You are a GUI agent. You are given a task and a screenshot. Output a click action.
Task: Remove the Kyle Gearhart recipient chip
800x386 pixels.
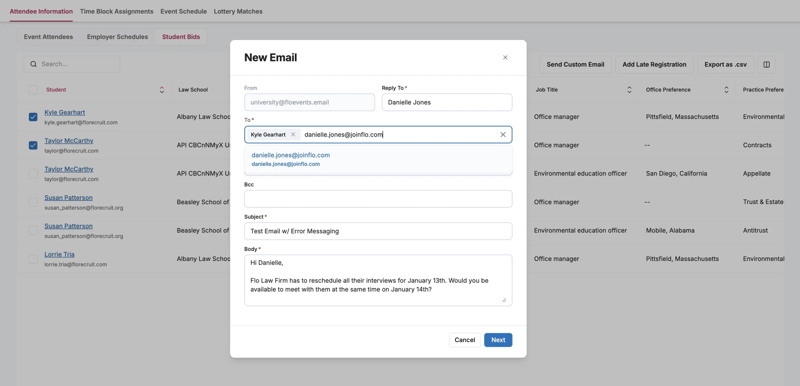[293, 135]
